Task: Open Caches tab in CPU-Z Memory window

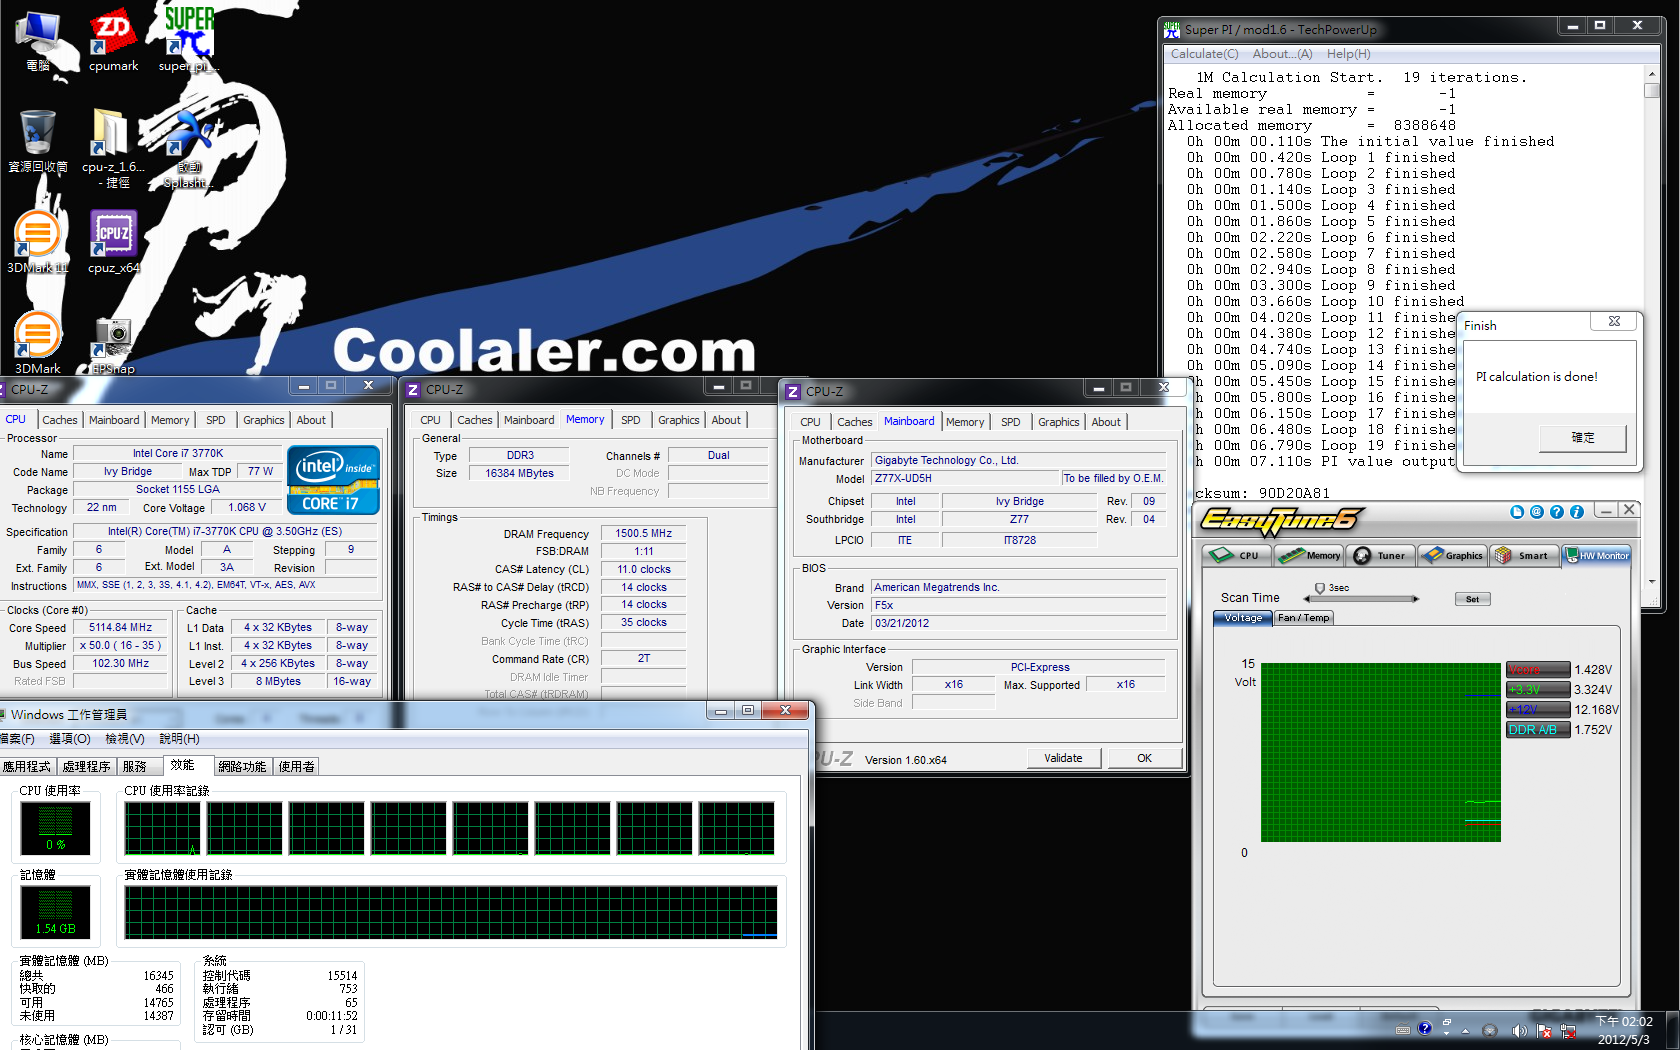Action: [475, 420]
